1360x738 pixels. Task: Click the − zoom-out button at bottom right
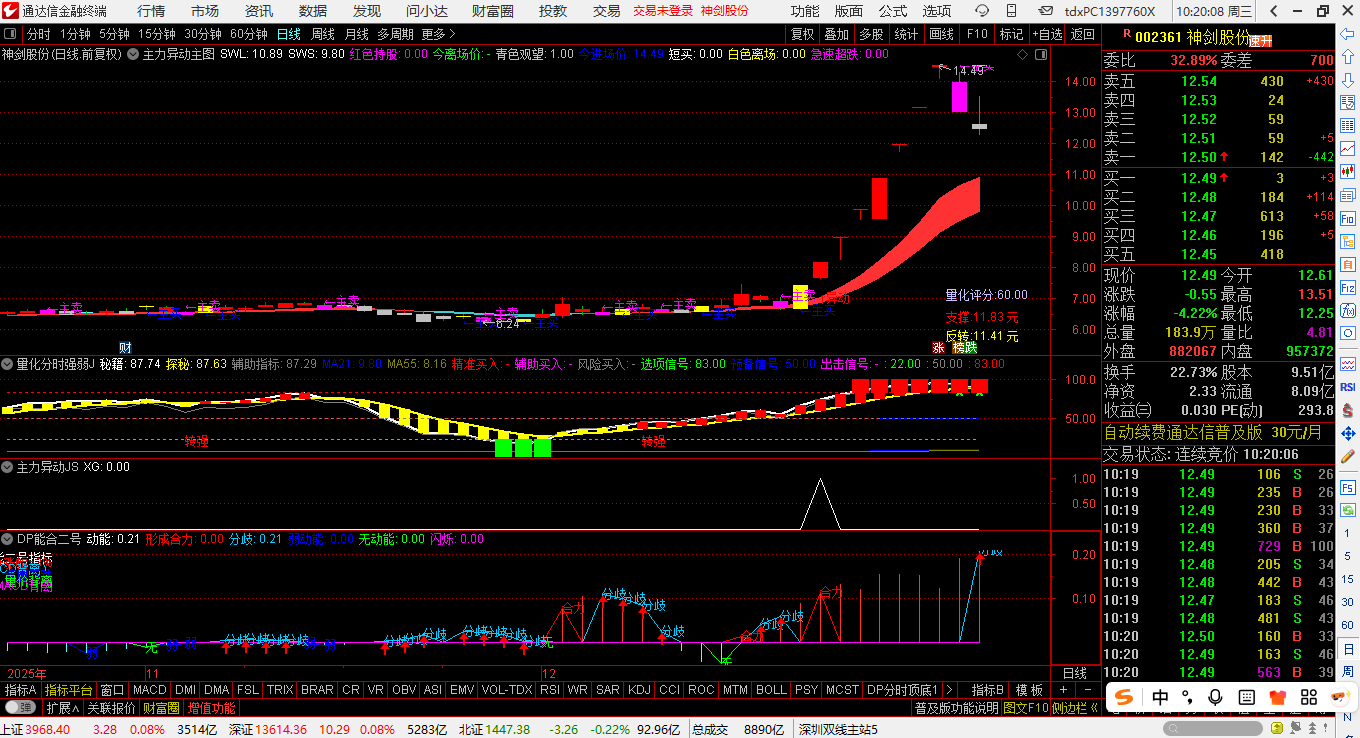click(1088, 689)
